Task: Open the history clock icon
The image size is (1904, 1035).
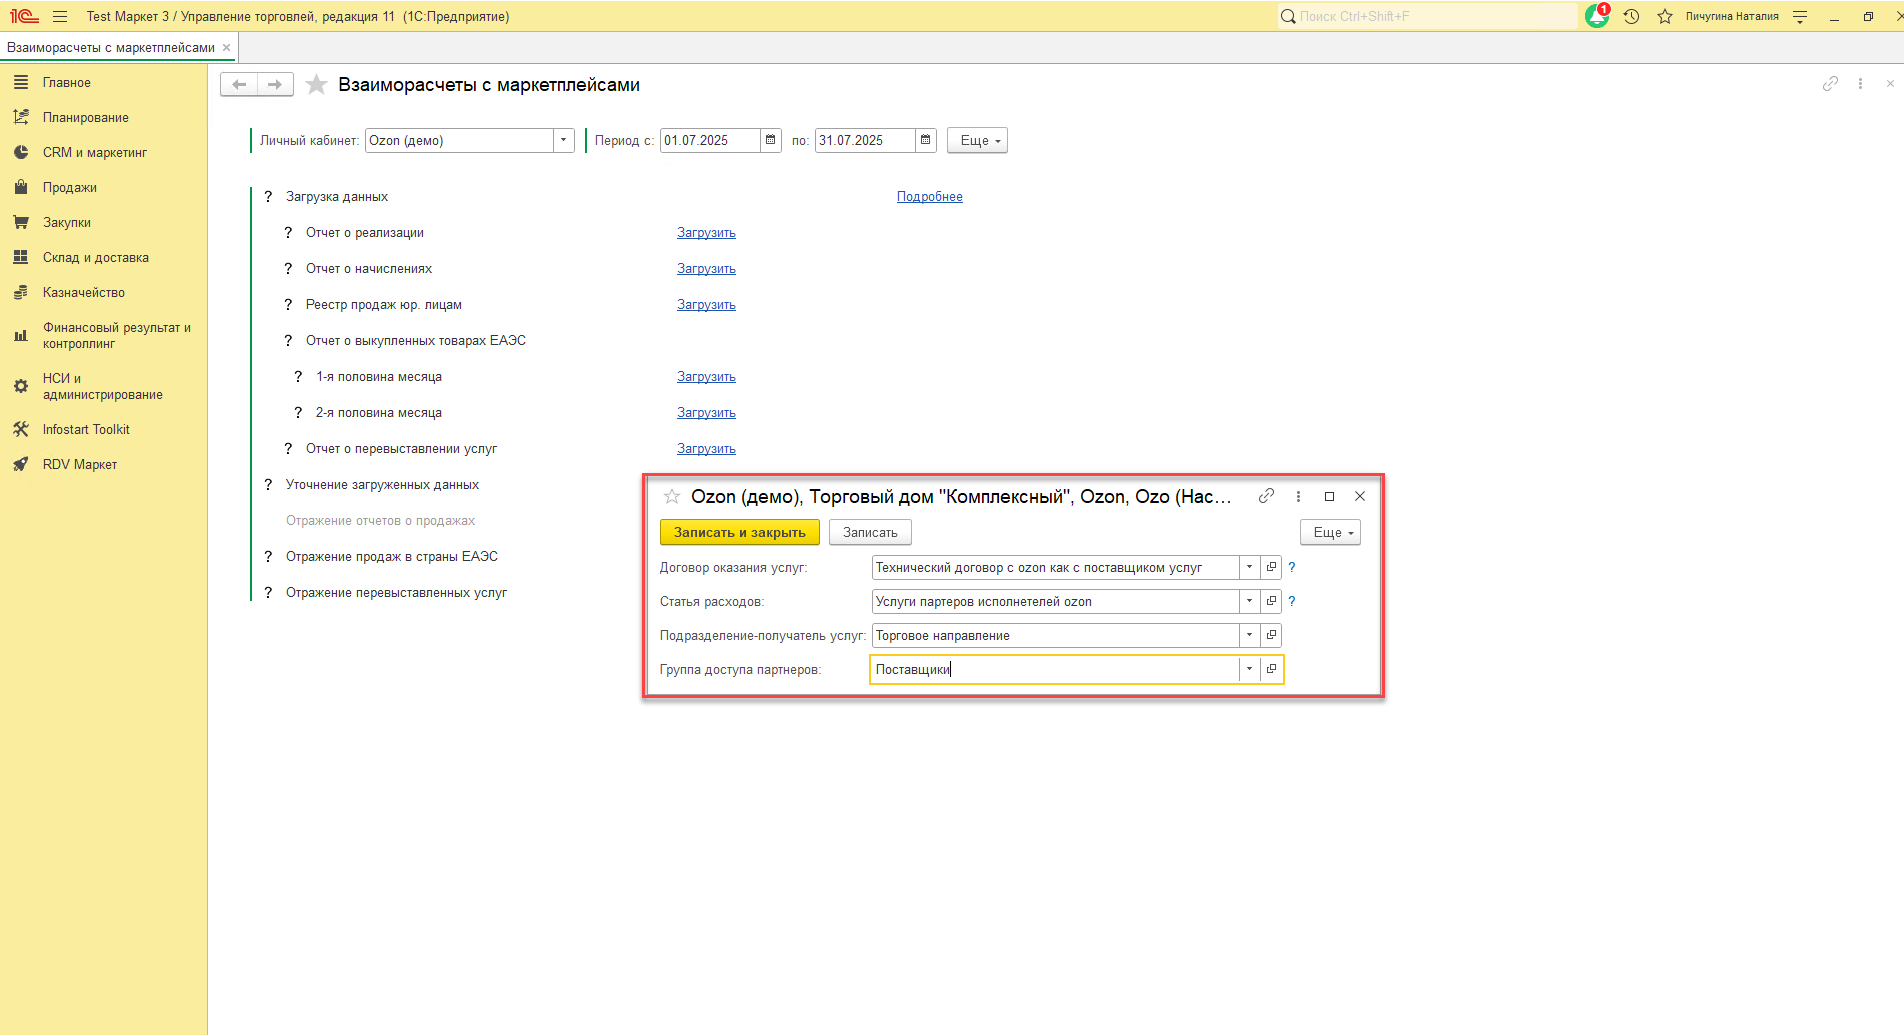Action: 1631,16
